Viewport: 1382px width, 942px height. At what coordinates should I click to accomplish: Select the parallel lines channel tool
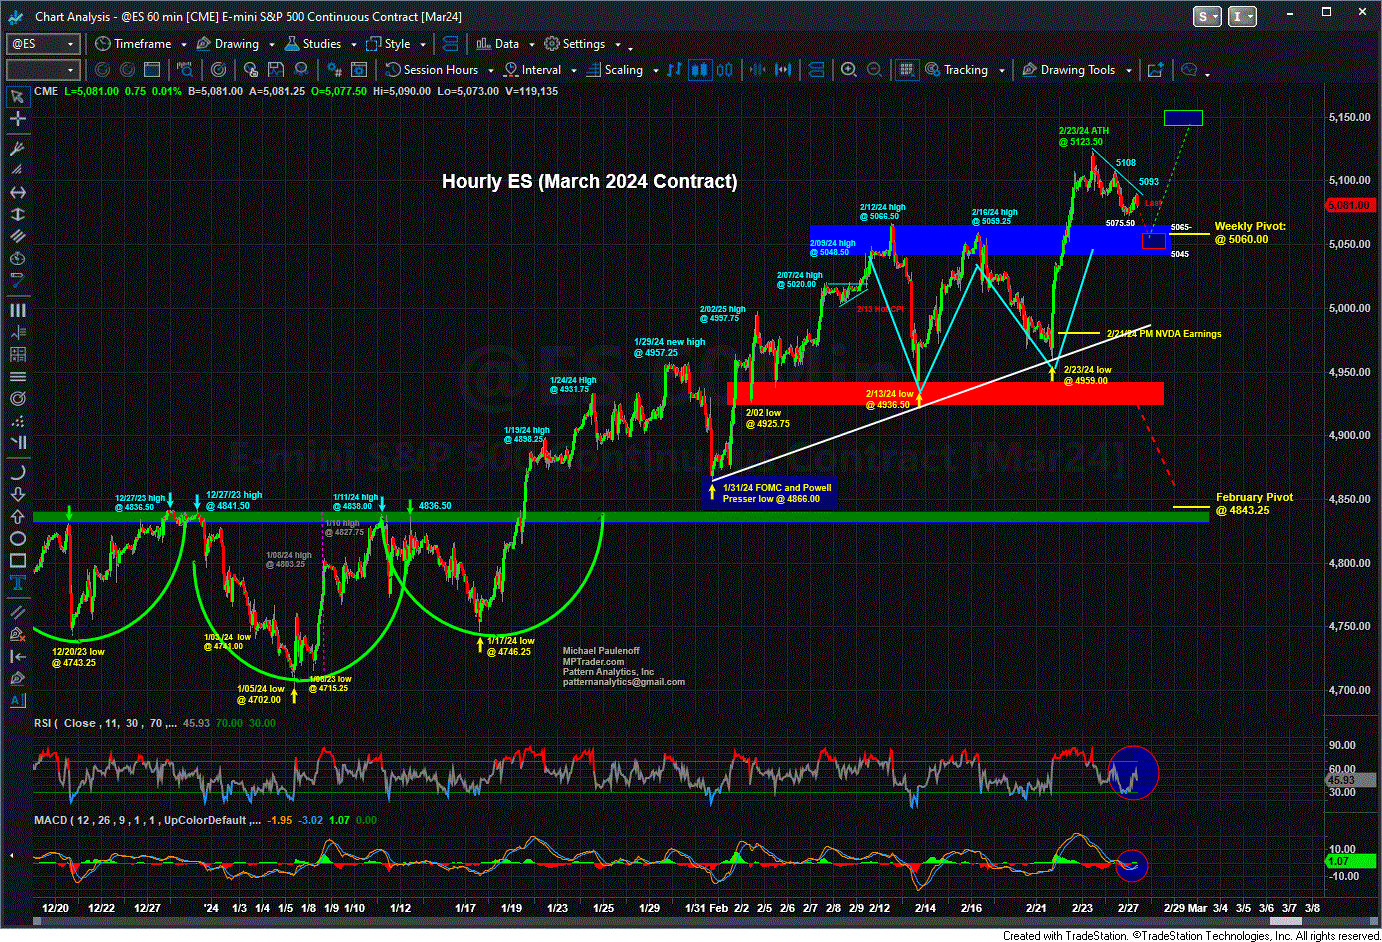click(x=17, y=236)
